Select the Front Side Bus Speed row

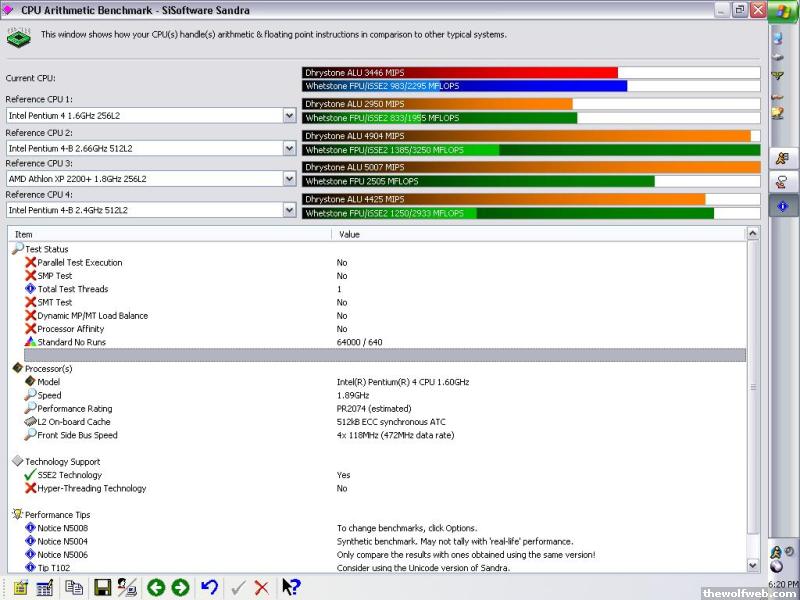click(x=77, y=435)
